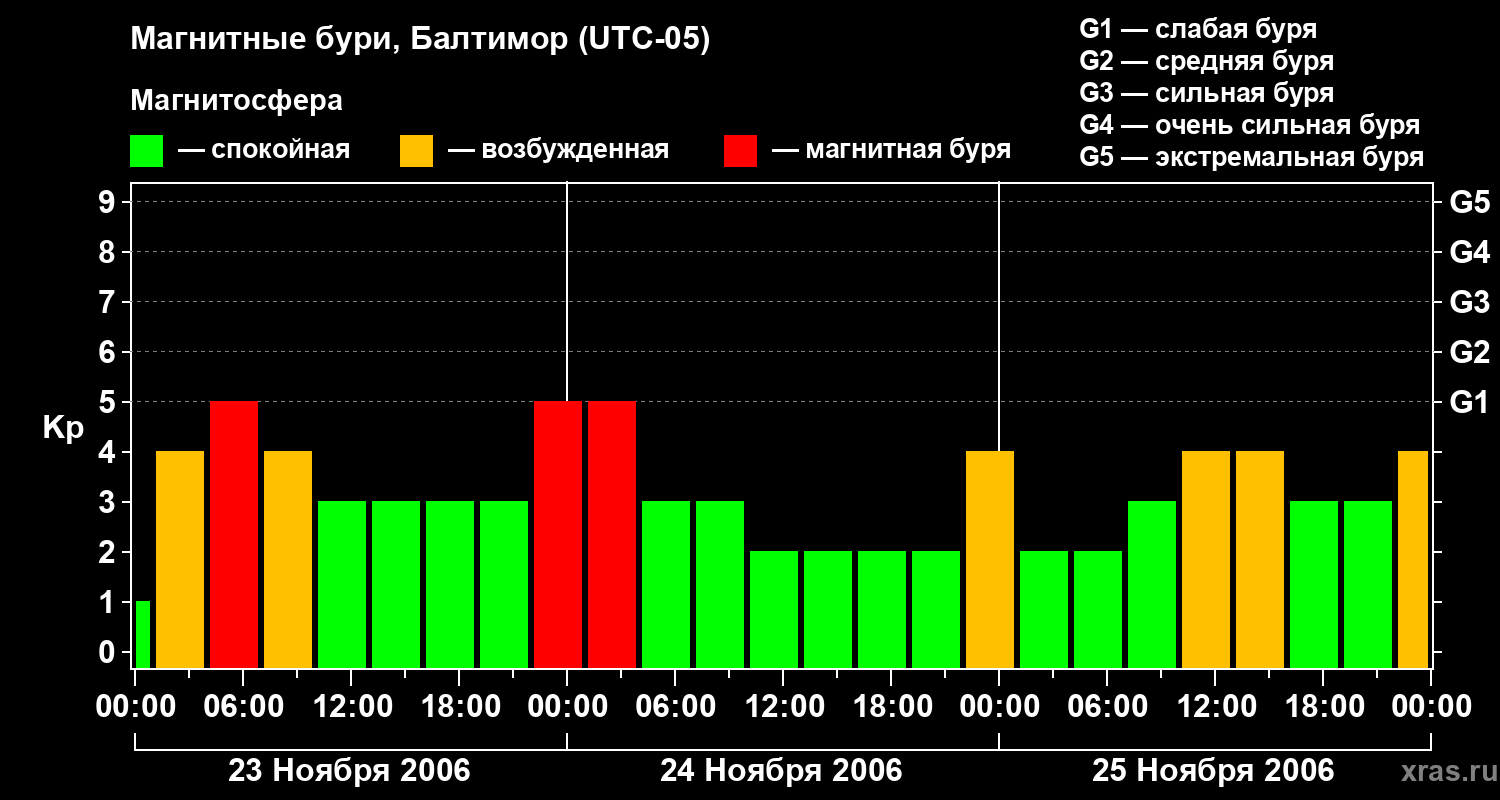Click the 'G5 — экстремальная буря' legend line

pos(1252,157)
